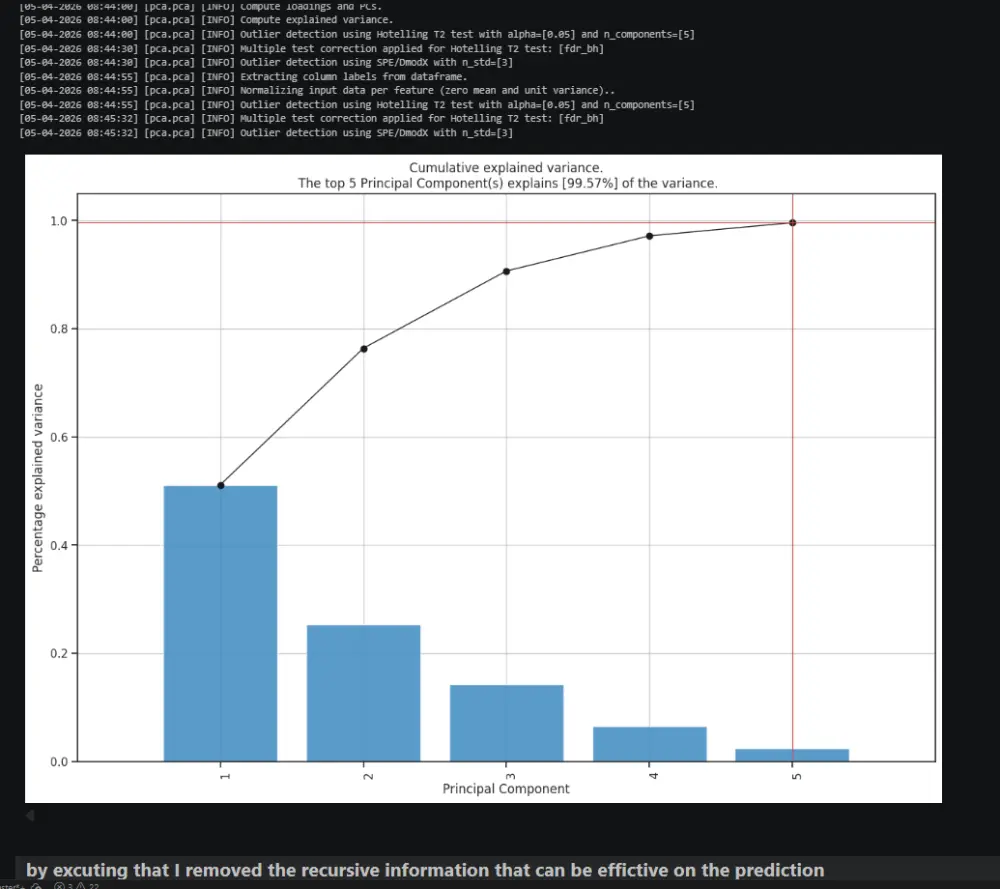Image resolution: width=1000 pixels, height=889 pixels.
Task: Click the blue bar for principal component 3
Action: [x=506, y=723]
